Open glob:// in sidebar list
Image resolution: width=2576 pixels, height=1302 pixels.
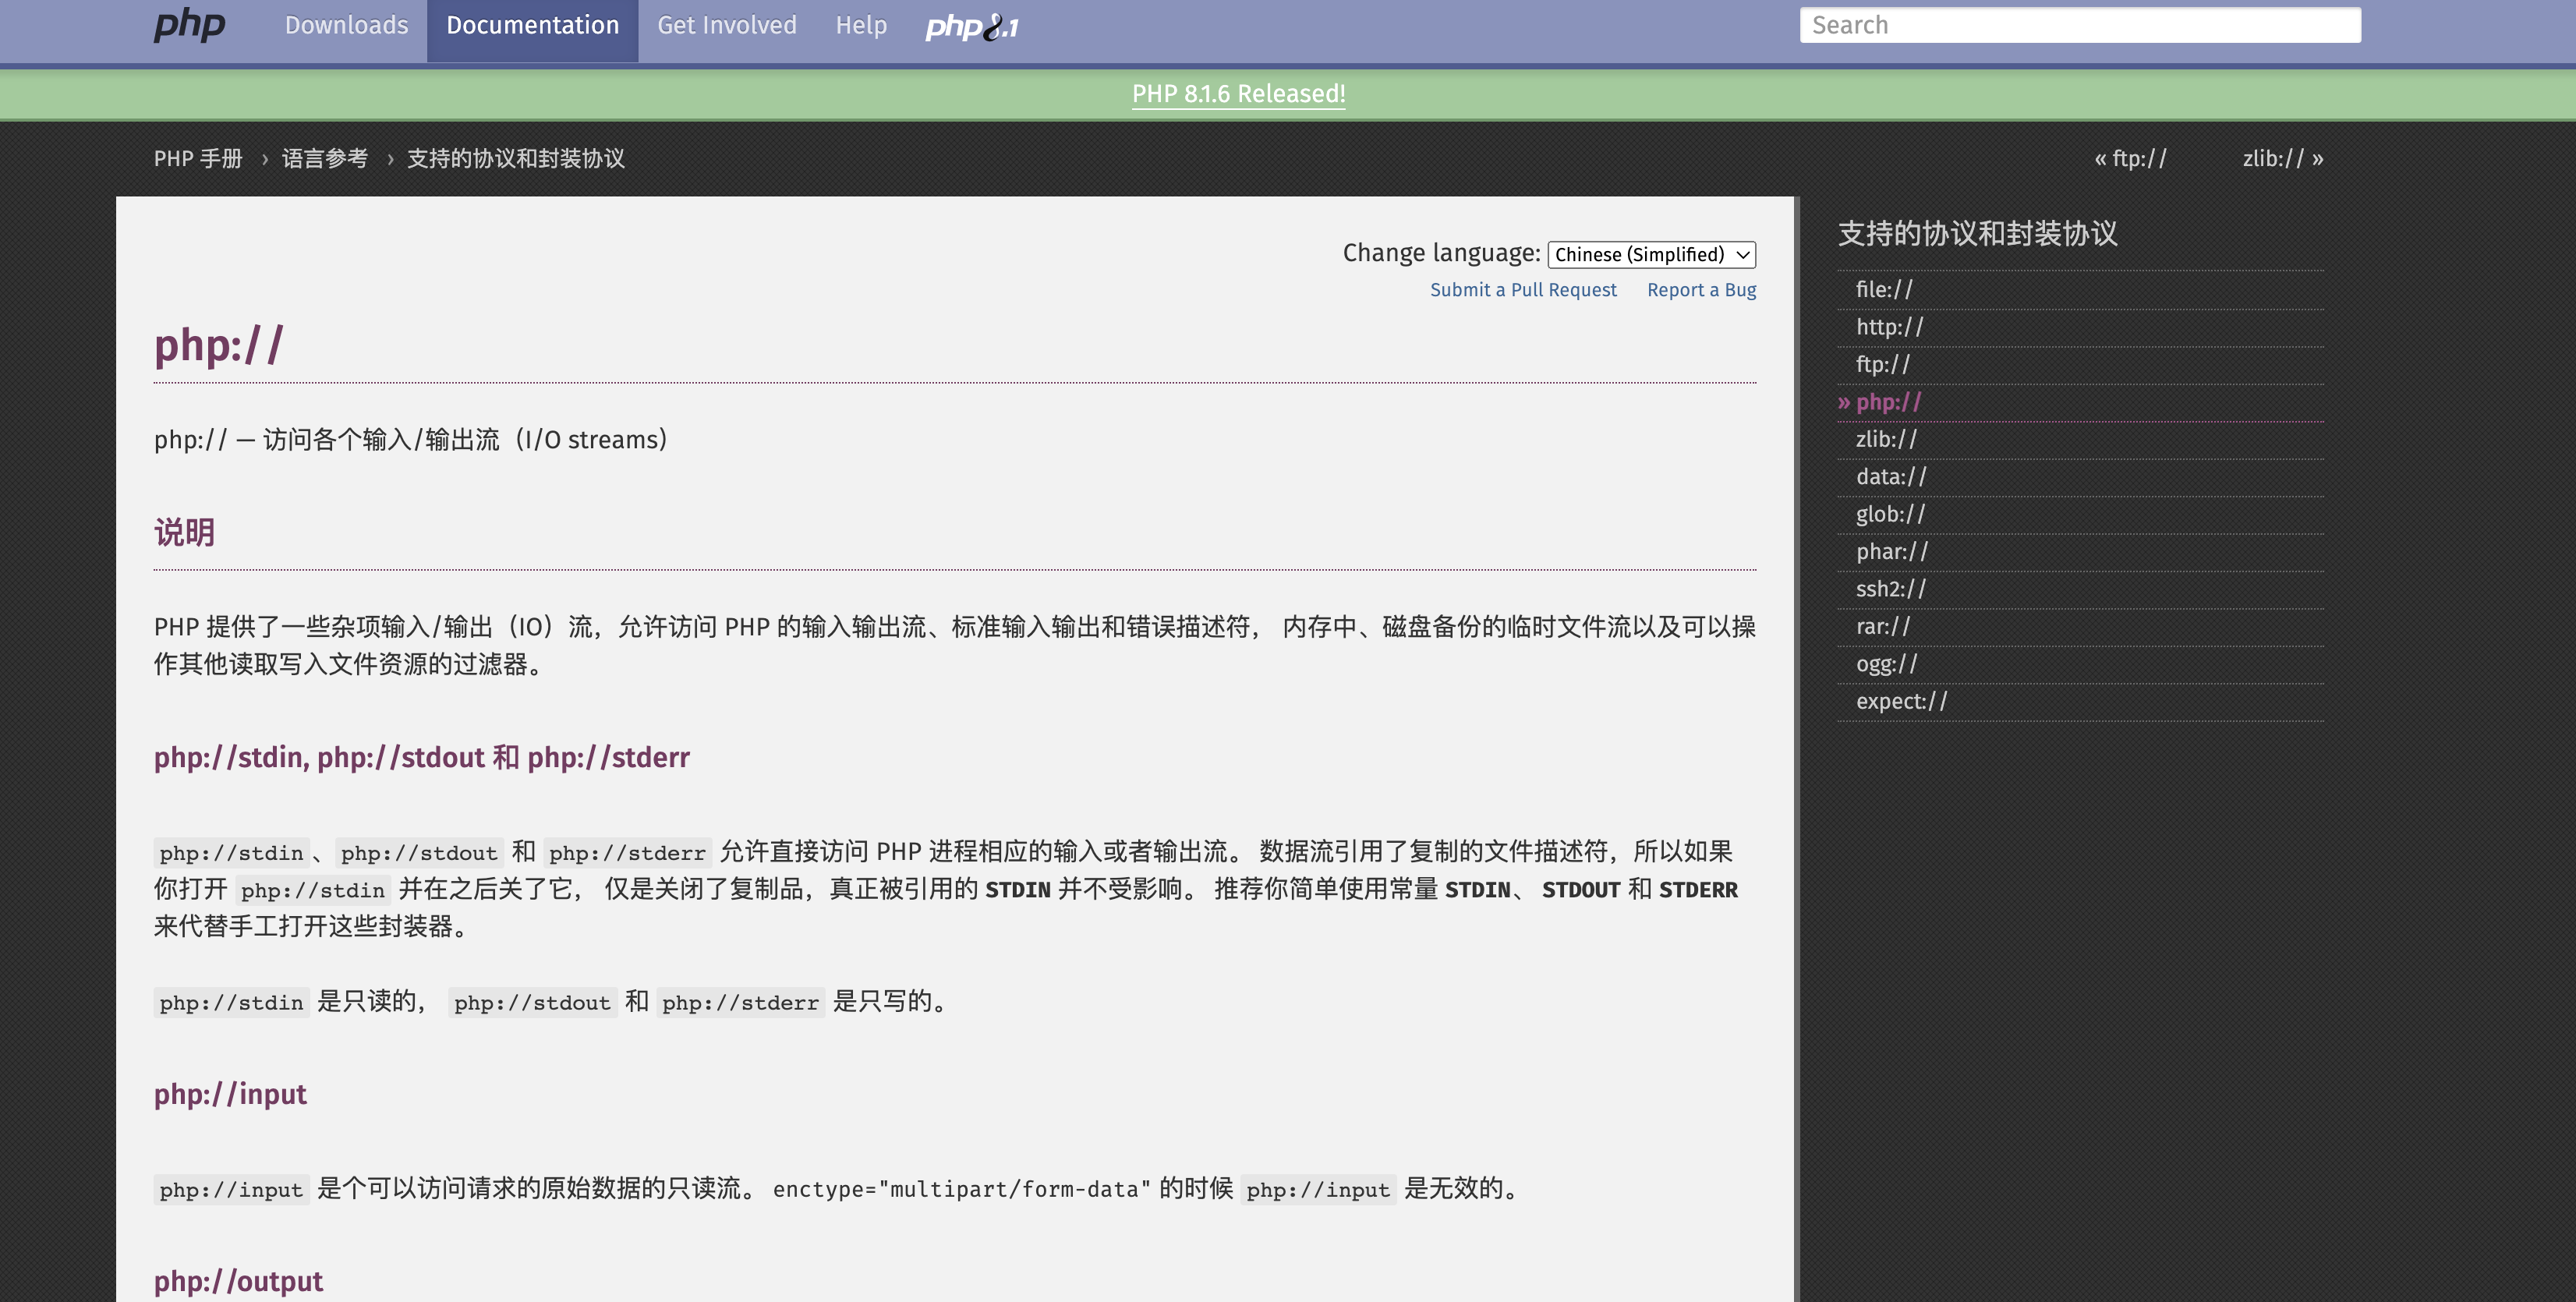(1890, 514)
